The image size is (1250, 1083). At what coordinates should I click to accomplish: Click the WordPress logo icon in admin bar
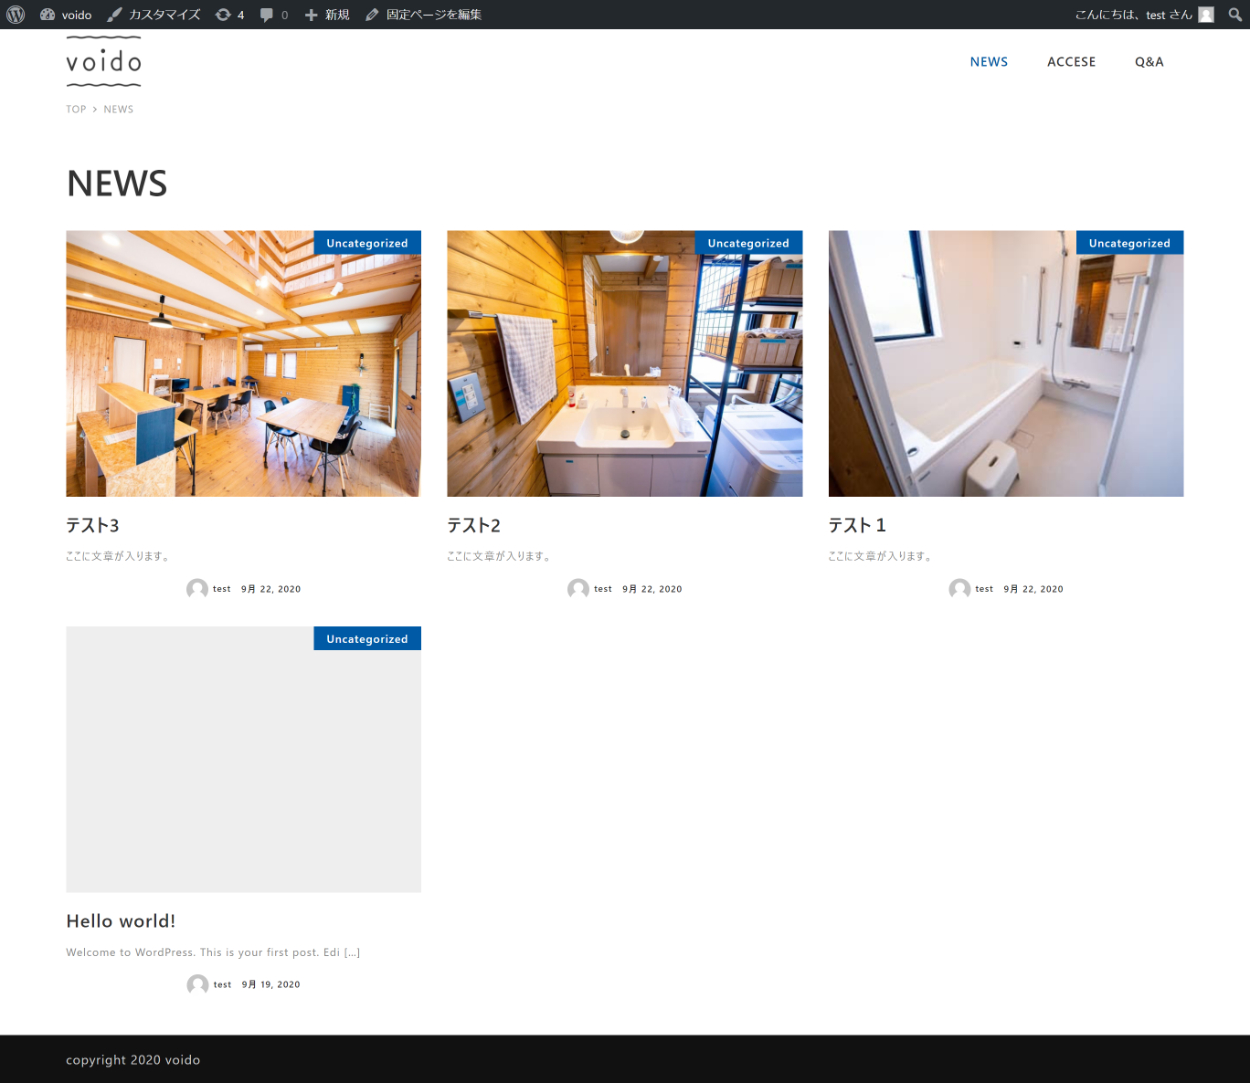point(15,14)
